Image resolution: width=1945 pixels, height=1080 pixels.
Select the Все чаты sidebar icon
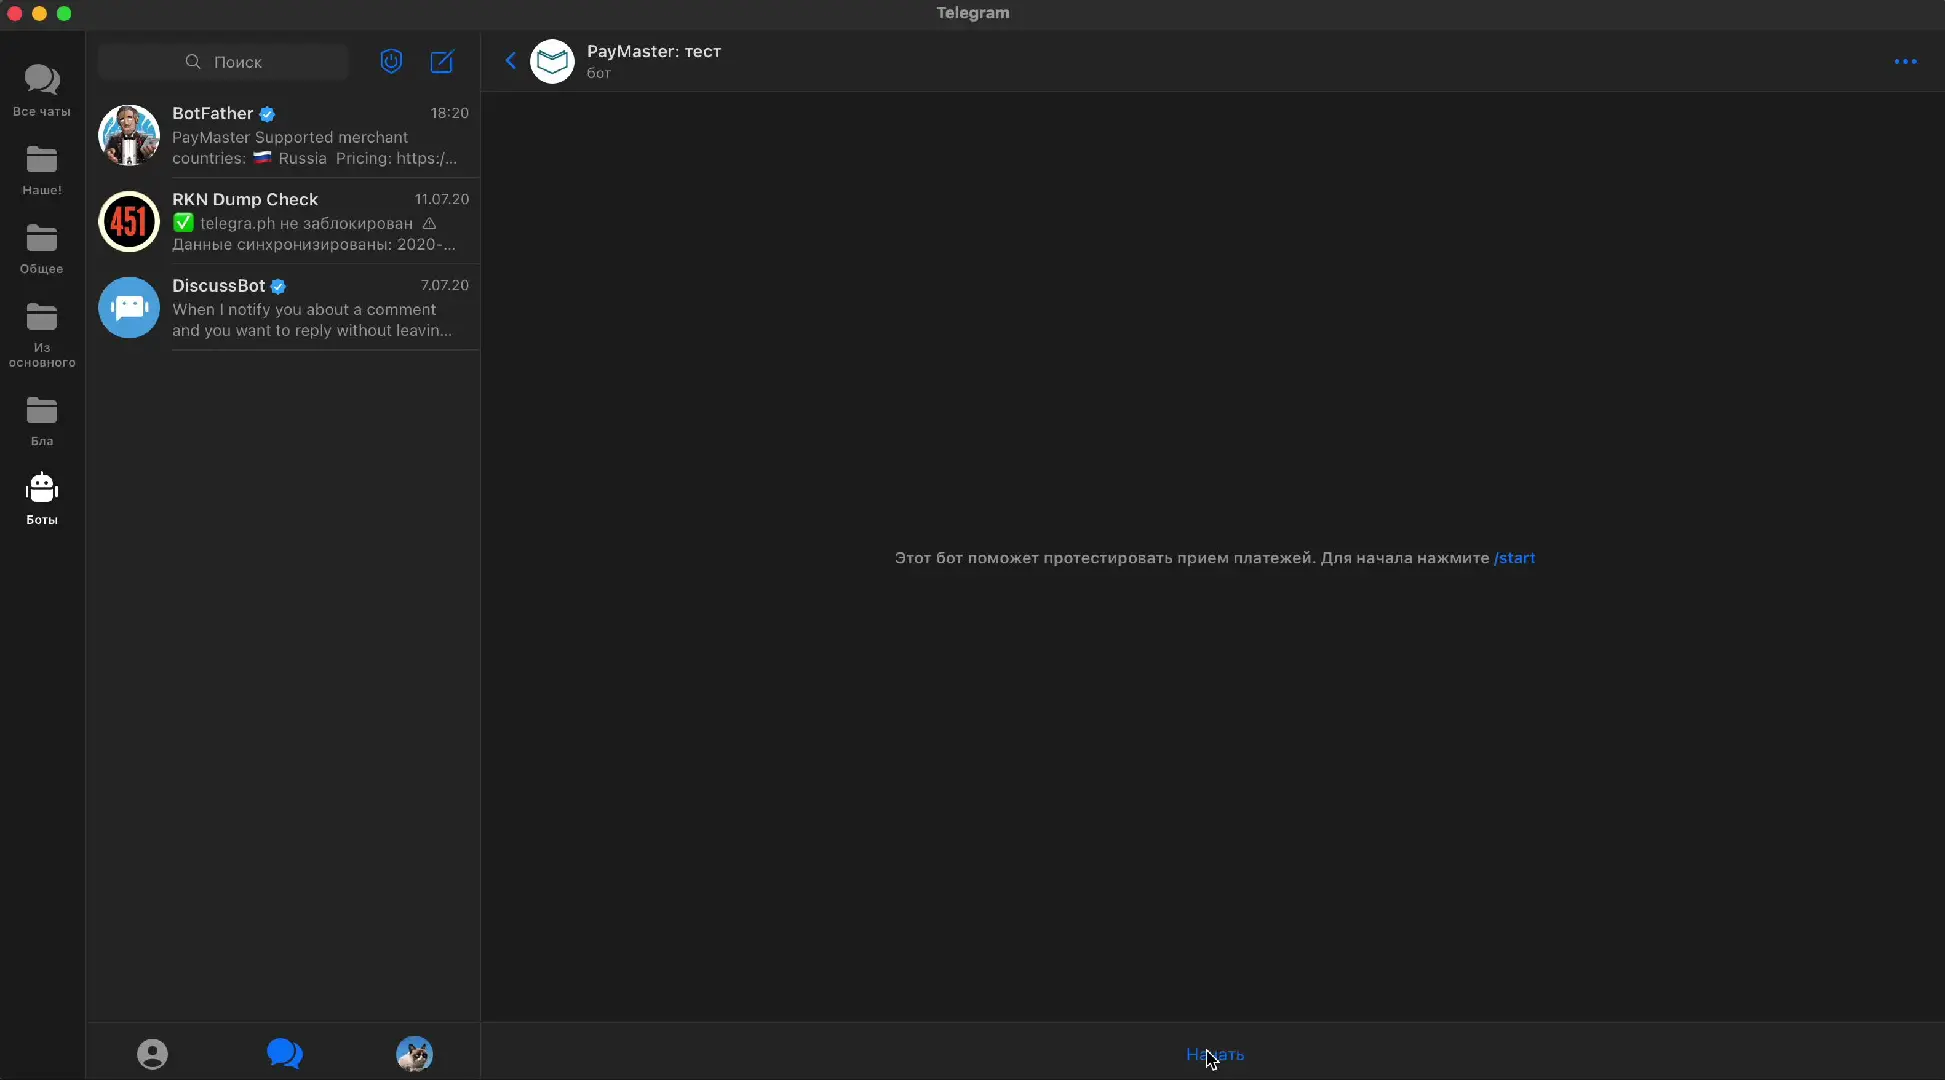(x=41, y=90)
